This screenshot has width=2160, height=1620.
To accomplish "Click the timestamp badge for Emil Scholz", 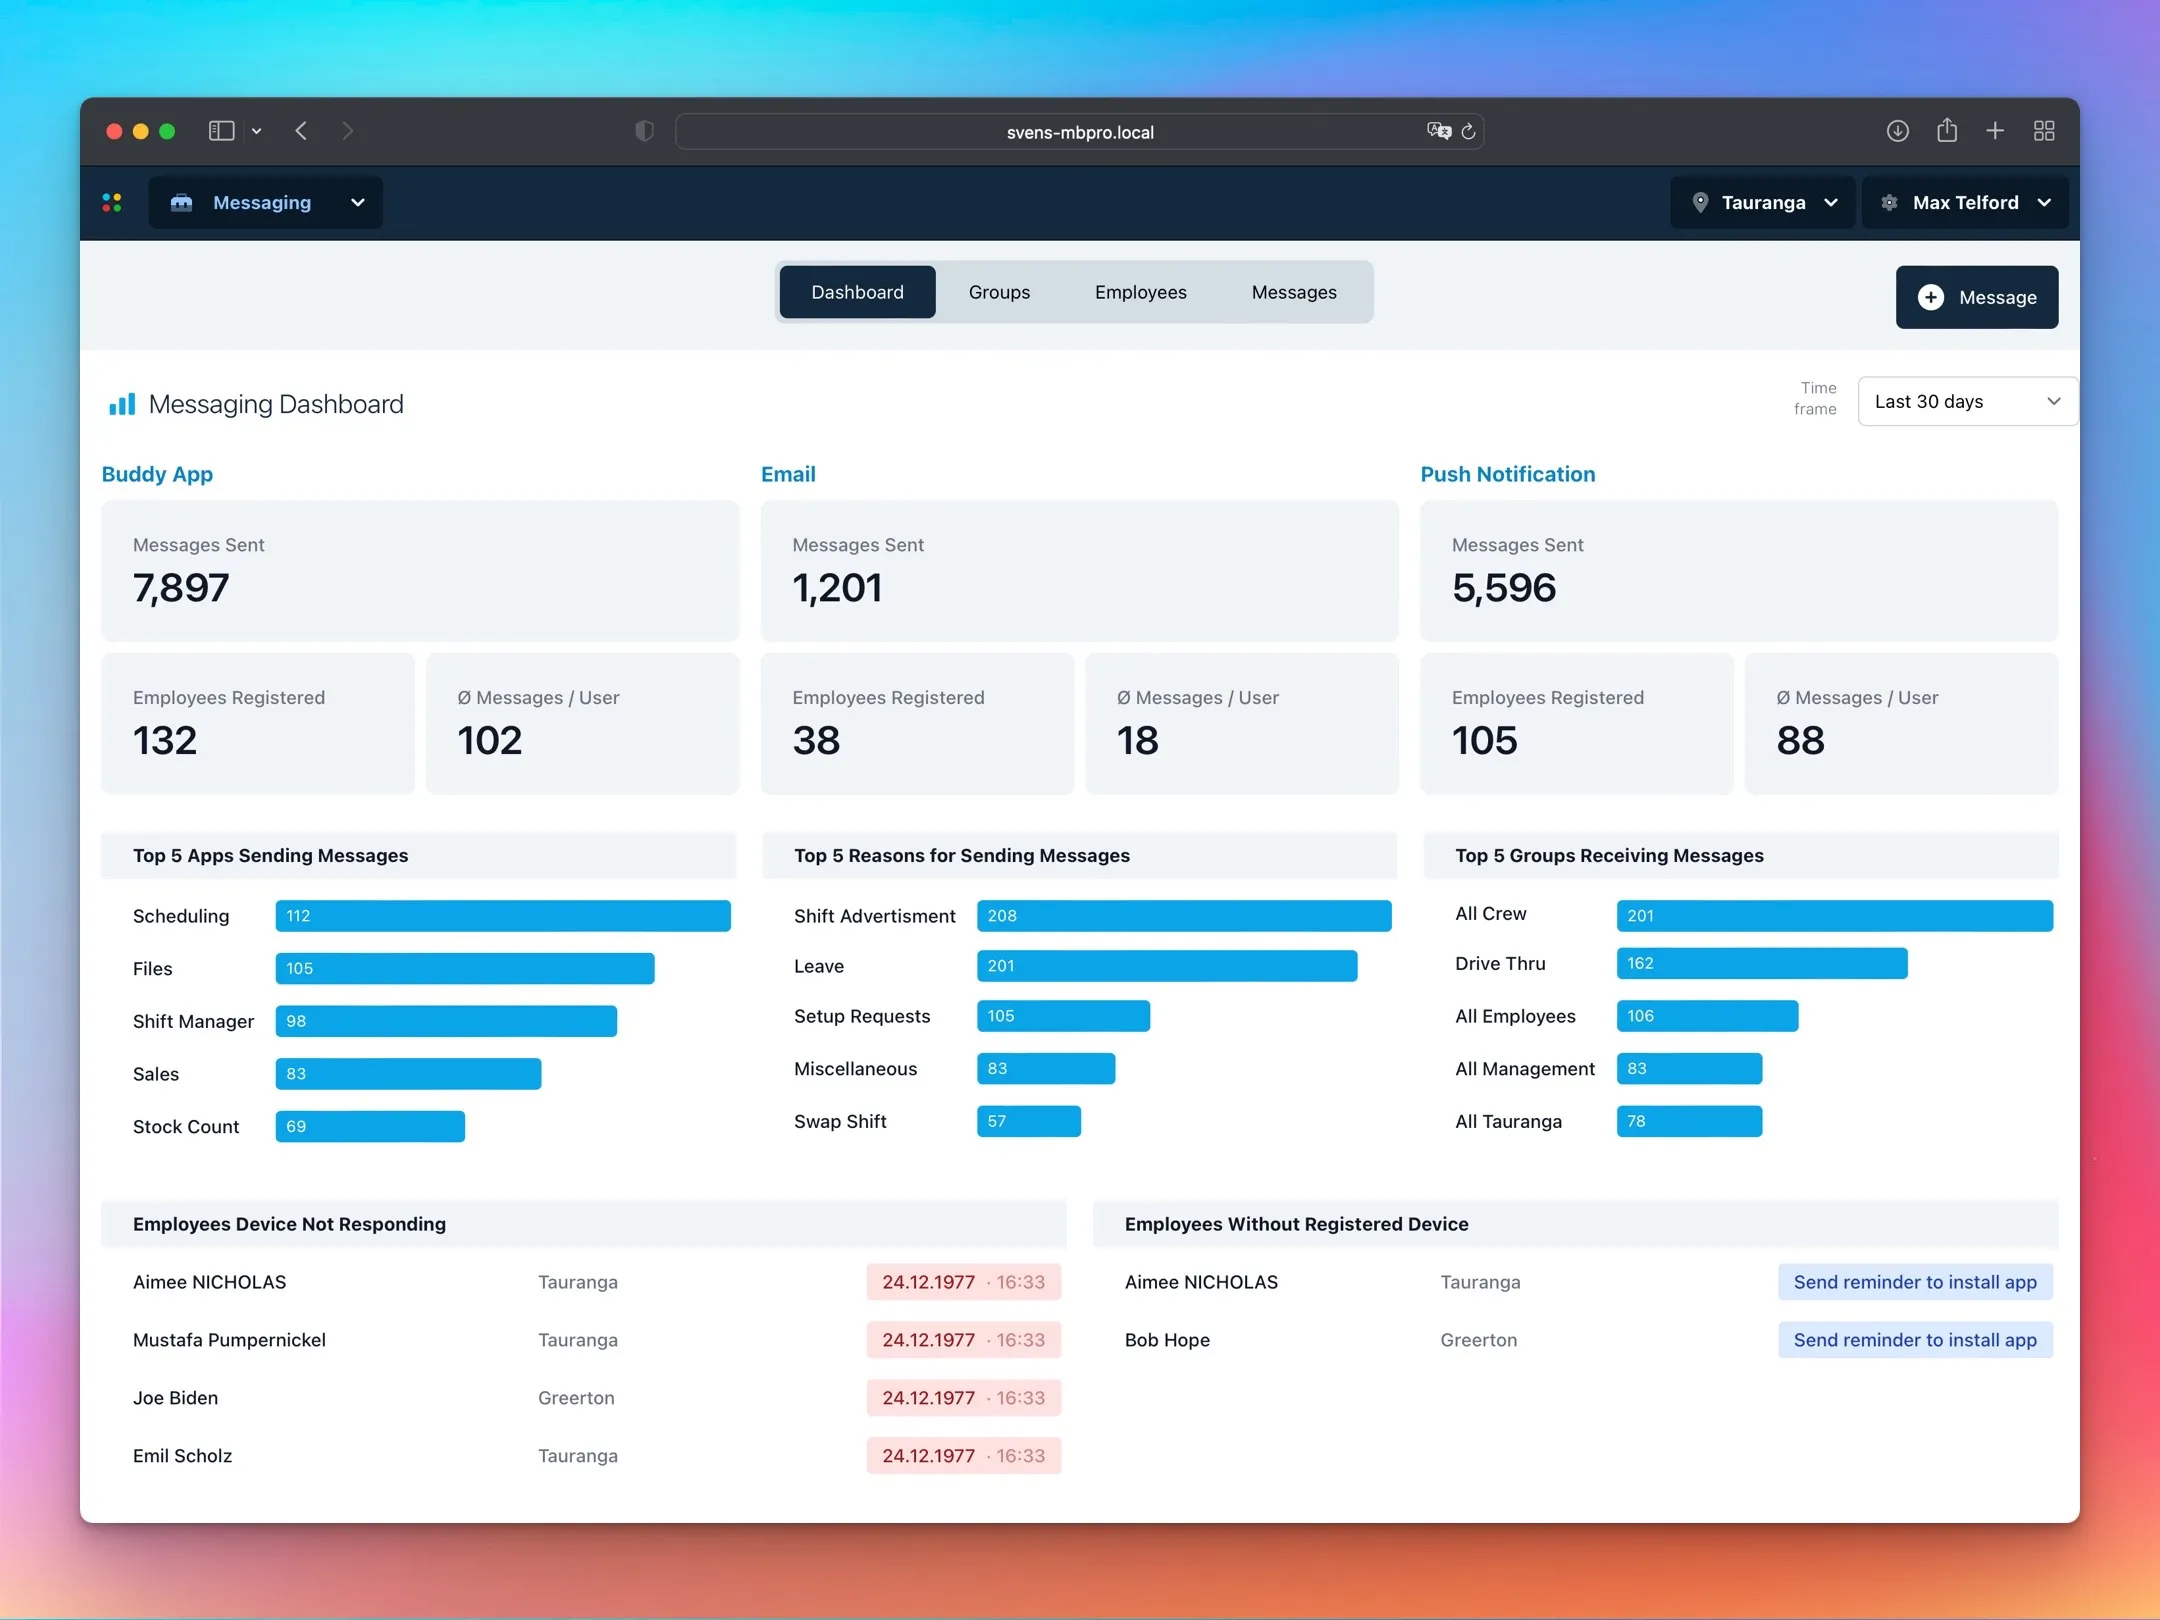I will click(963, 1456).
